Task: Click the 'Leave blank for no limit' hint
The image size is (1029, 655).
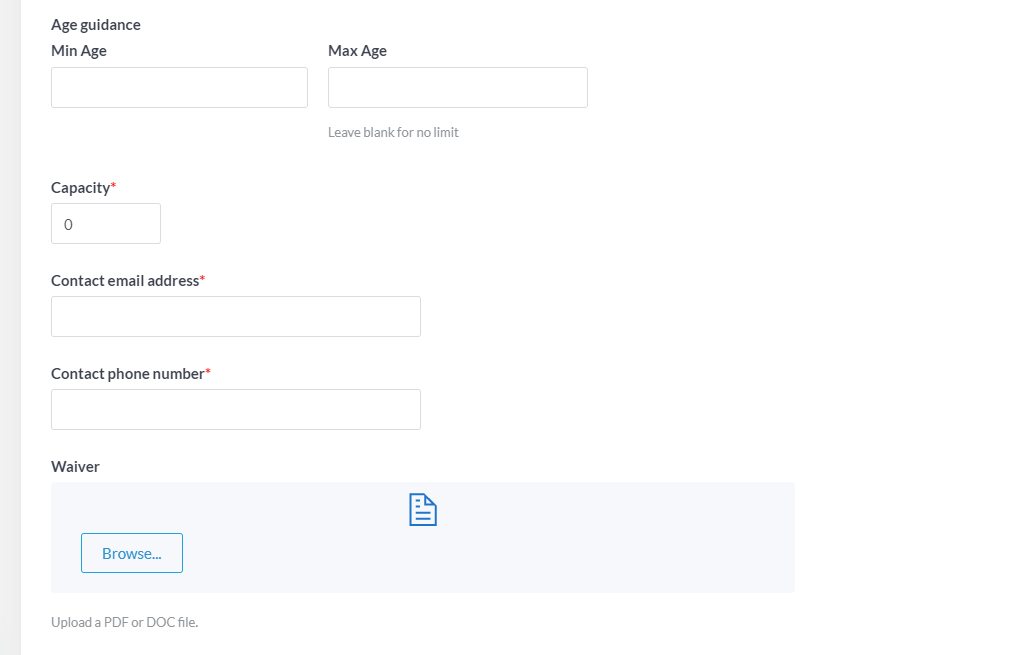Action: 393,133
